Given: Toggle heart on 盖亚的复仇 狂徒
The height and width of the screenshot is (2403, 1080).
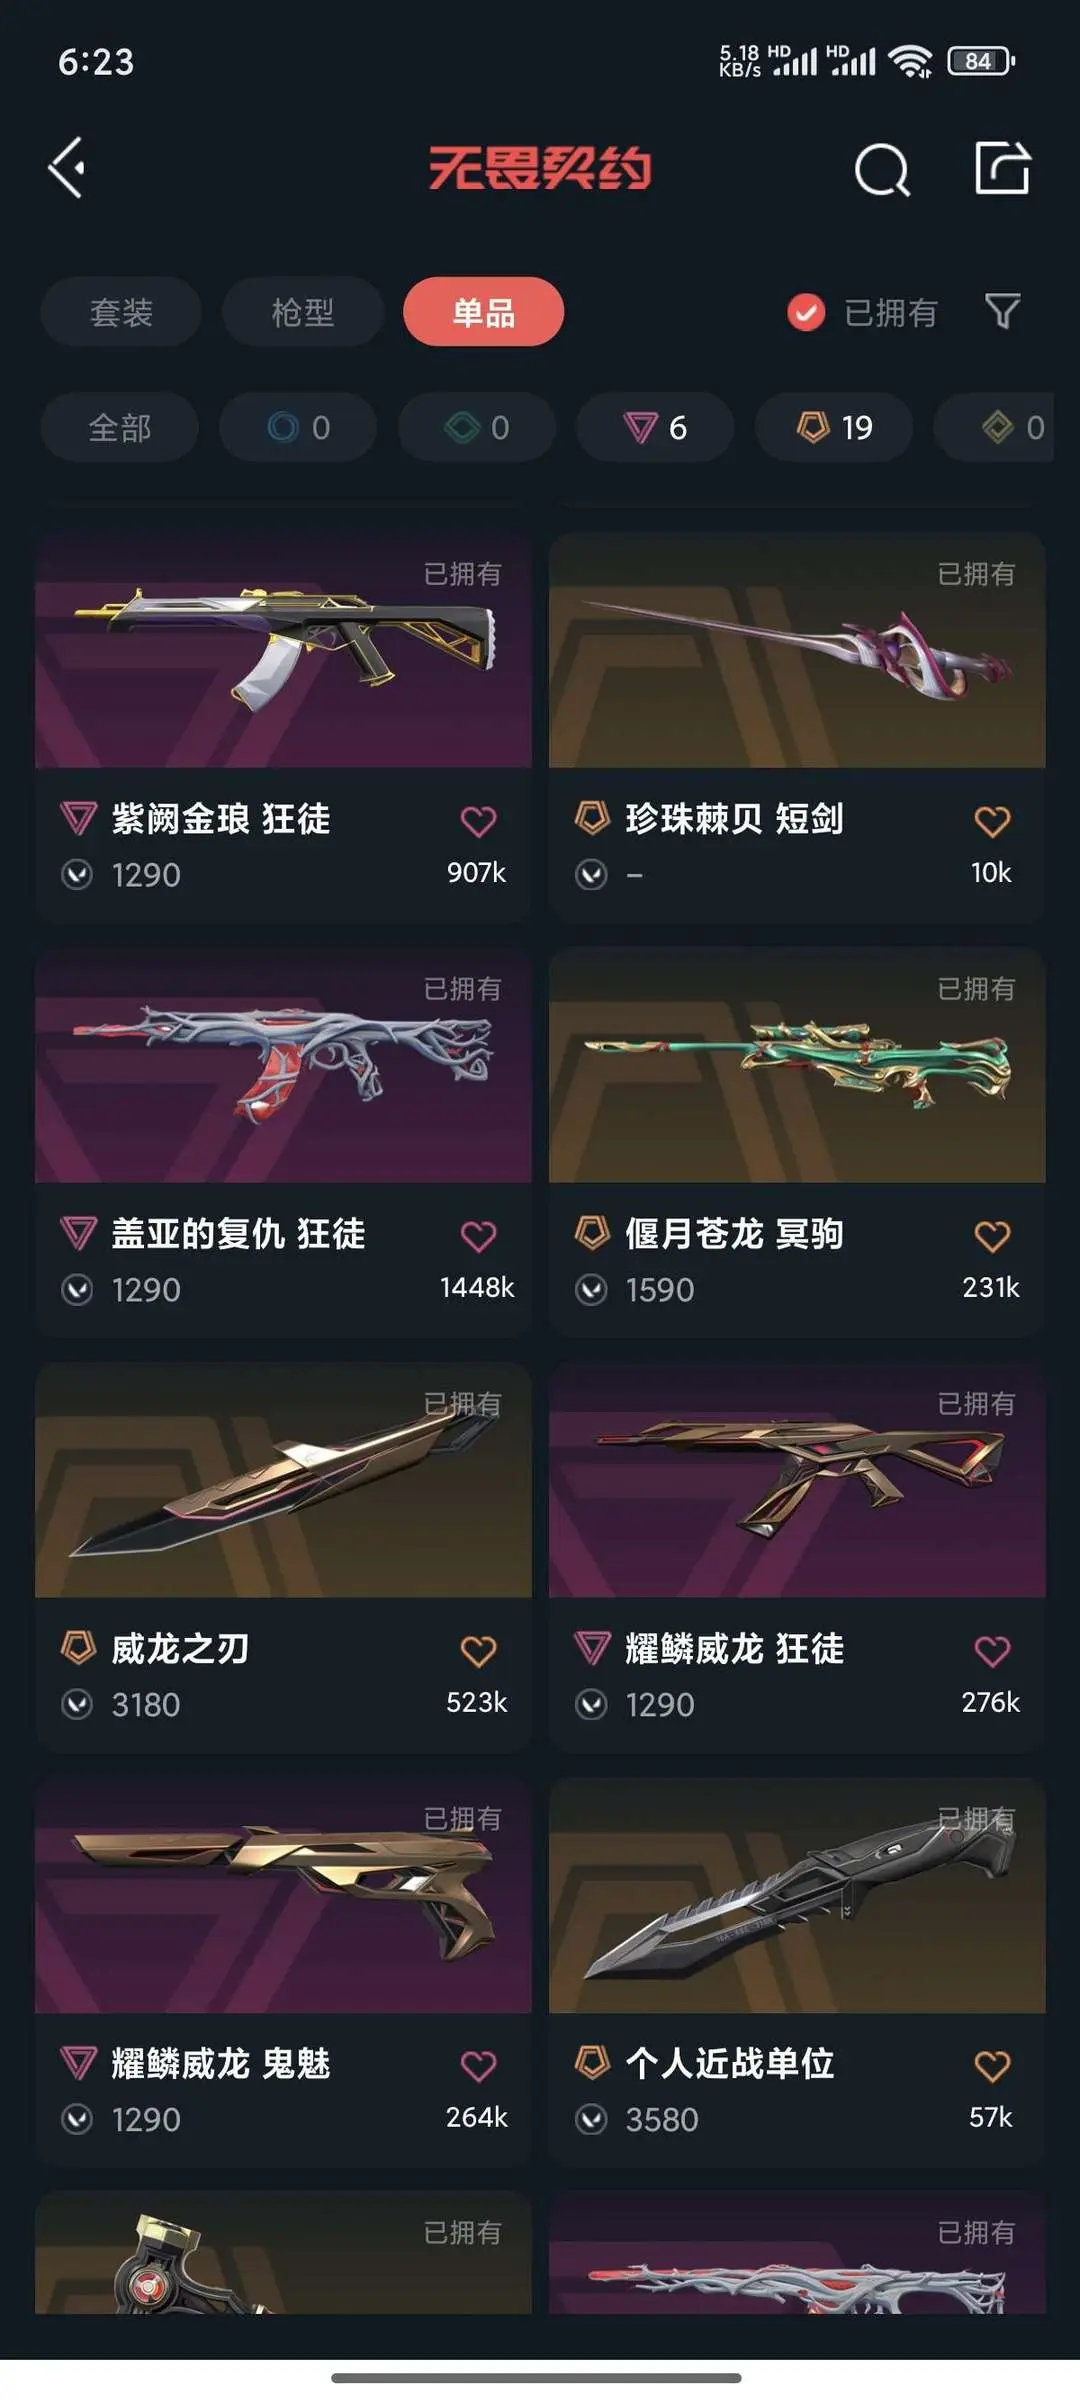Looking at the screenshot, I should (x=478, y=1236).
